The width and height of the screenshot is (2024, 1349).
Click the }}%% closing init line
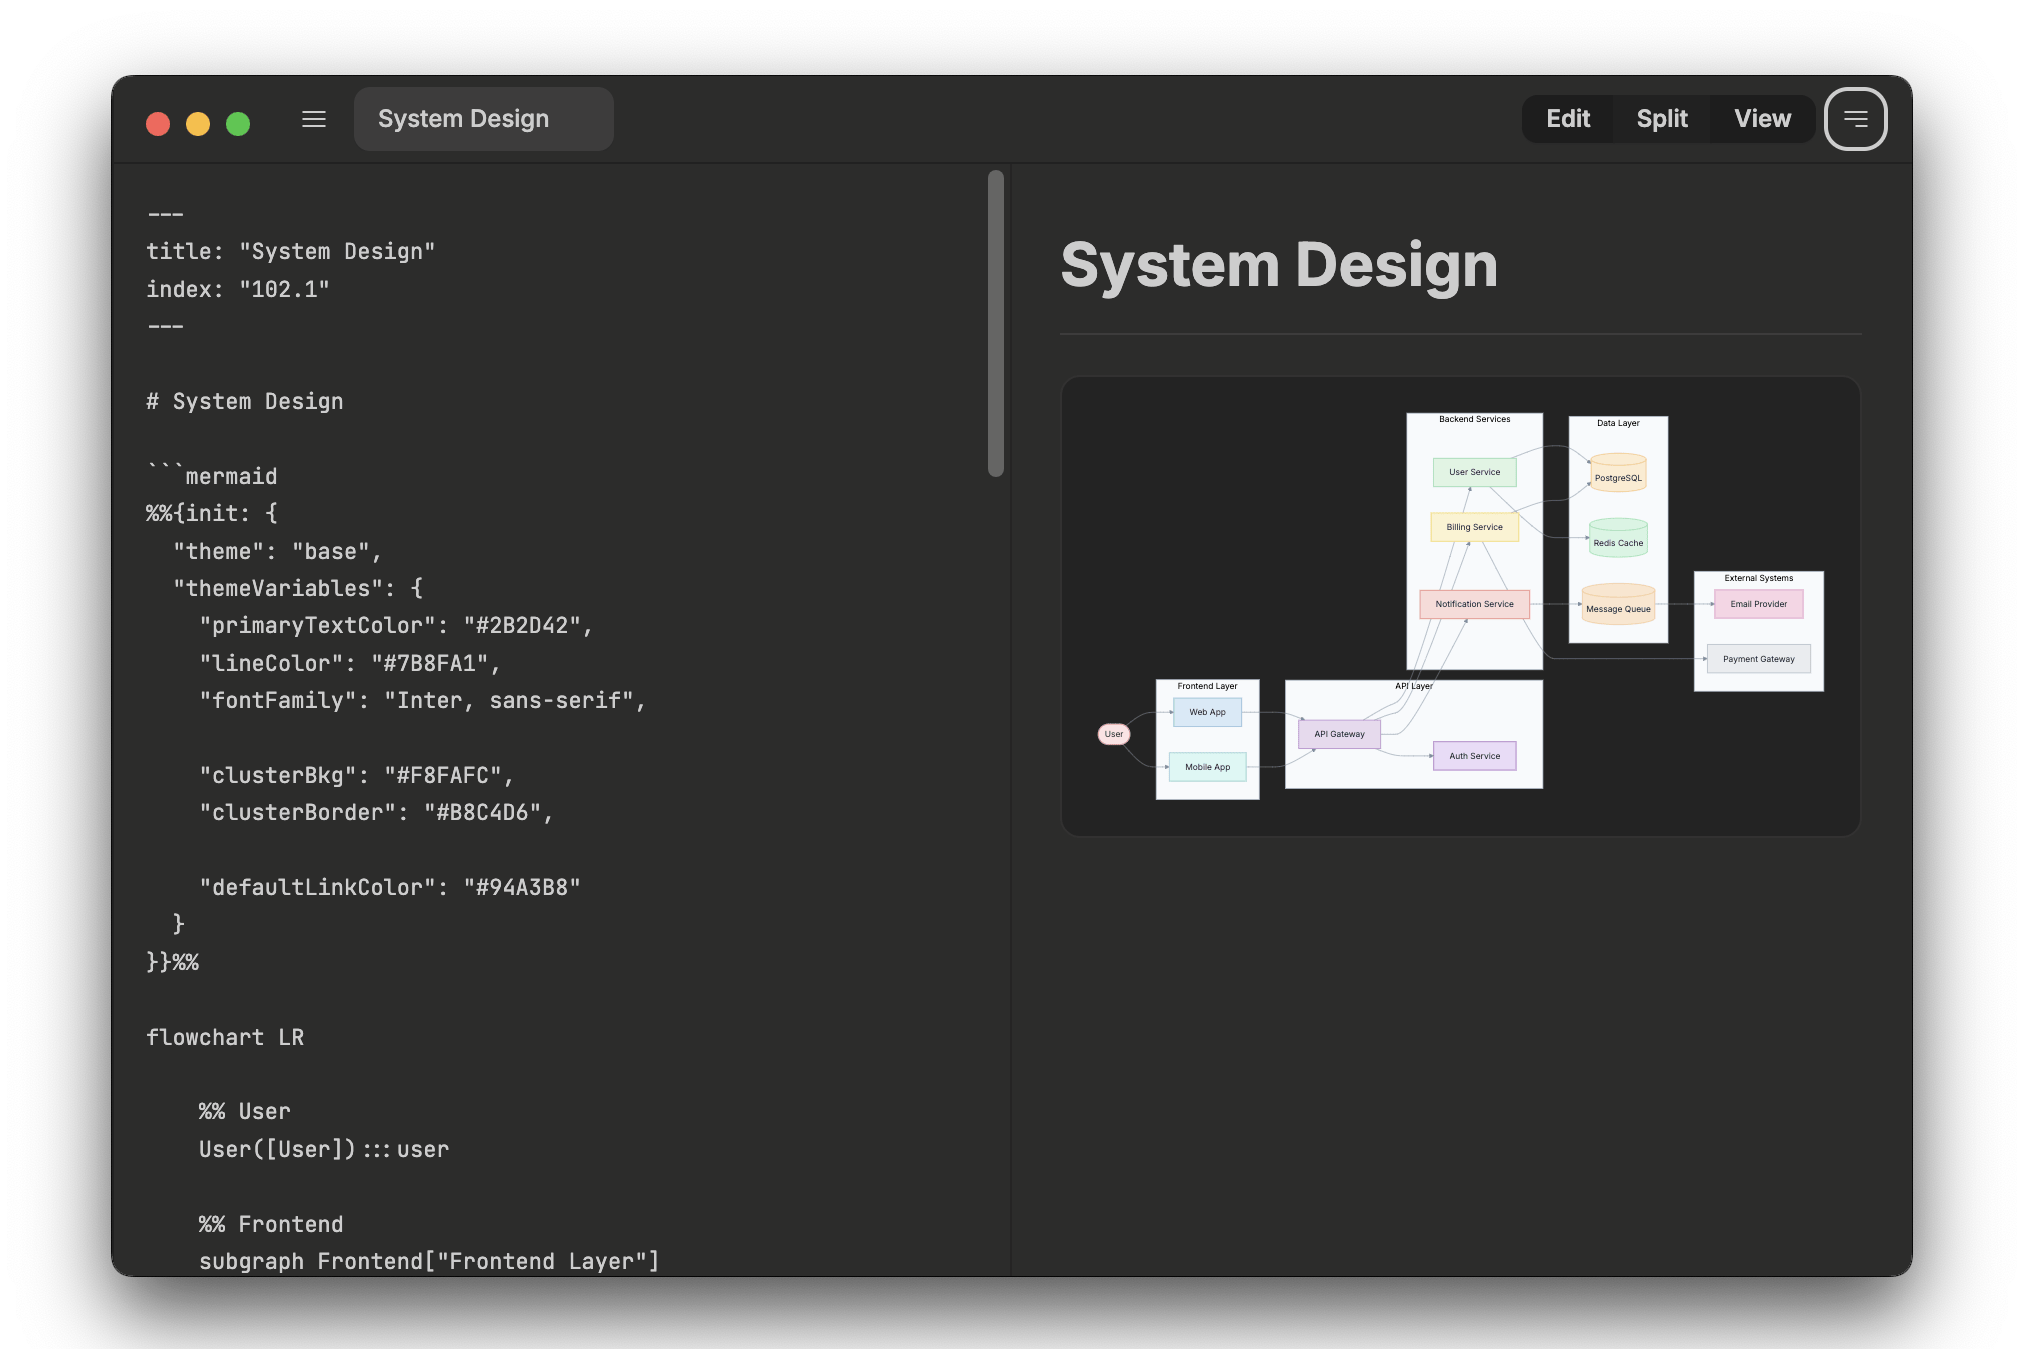[x=172, y=962]
